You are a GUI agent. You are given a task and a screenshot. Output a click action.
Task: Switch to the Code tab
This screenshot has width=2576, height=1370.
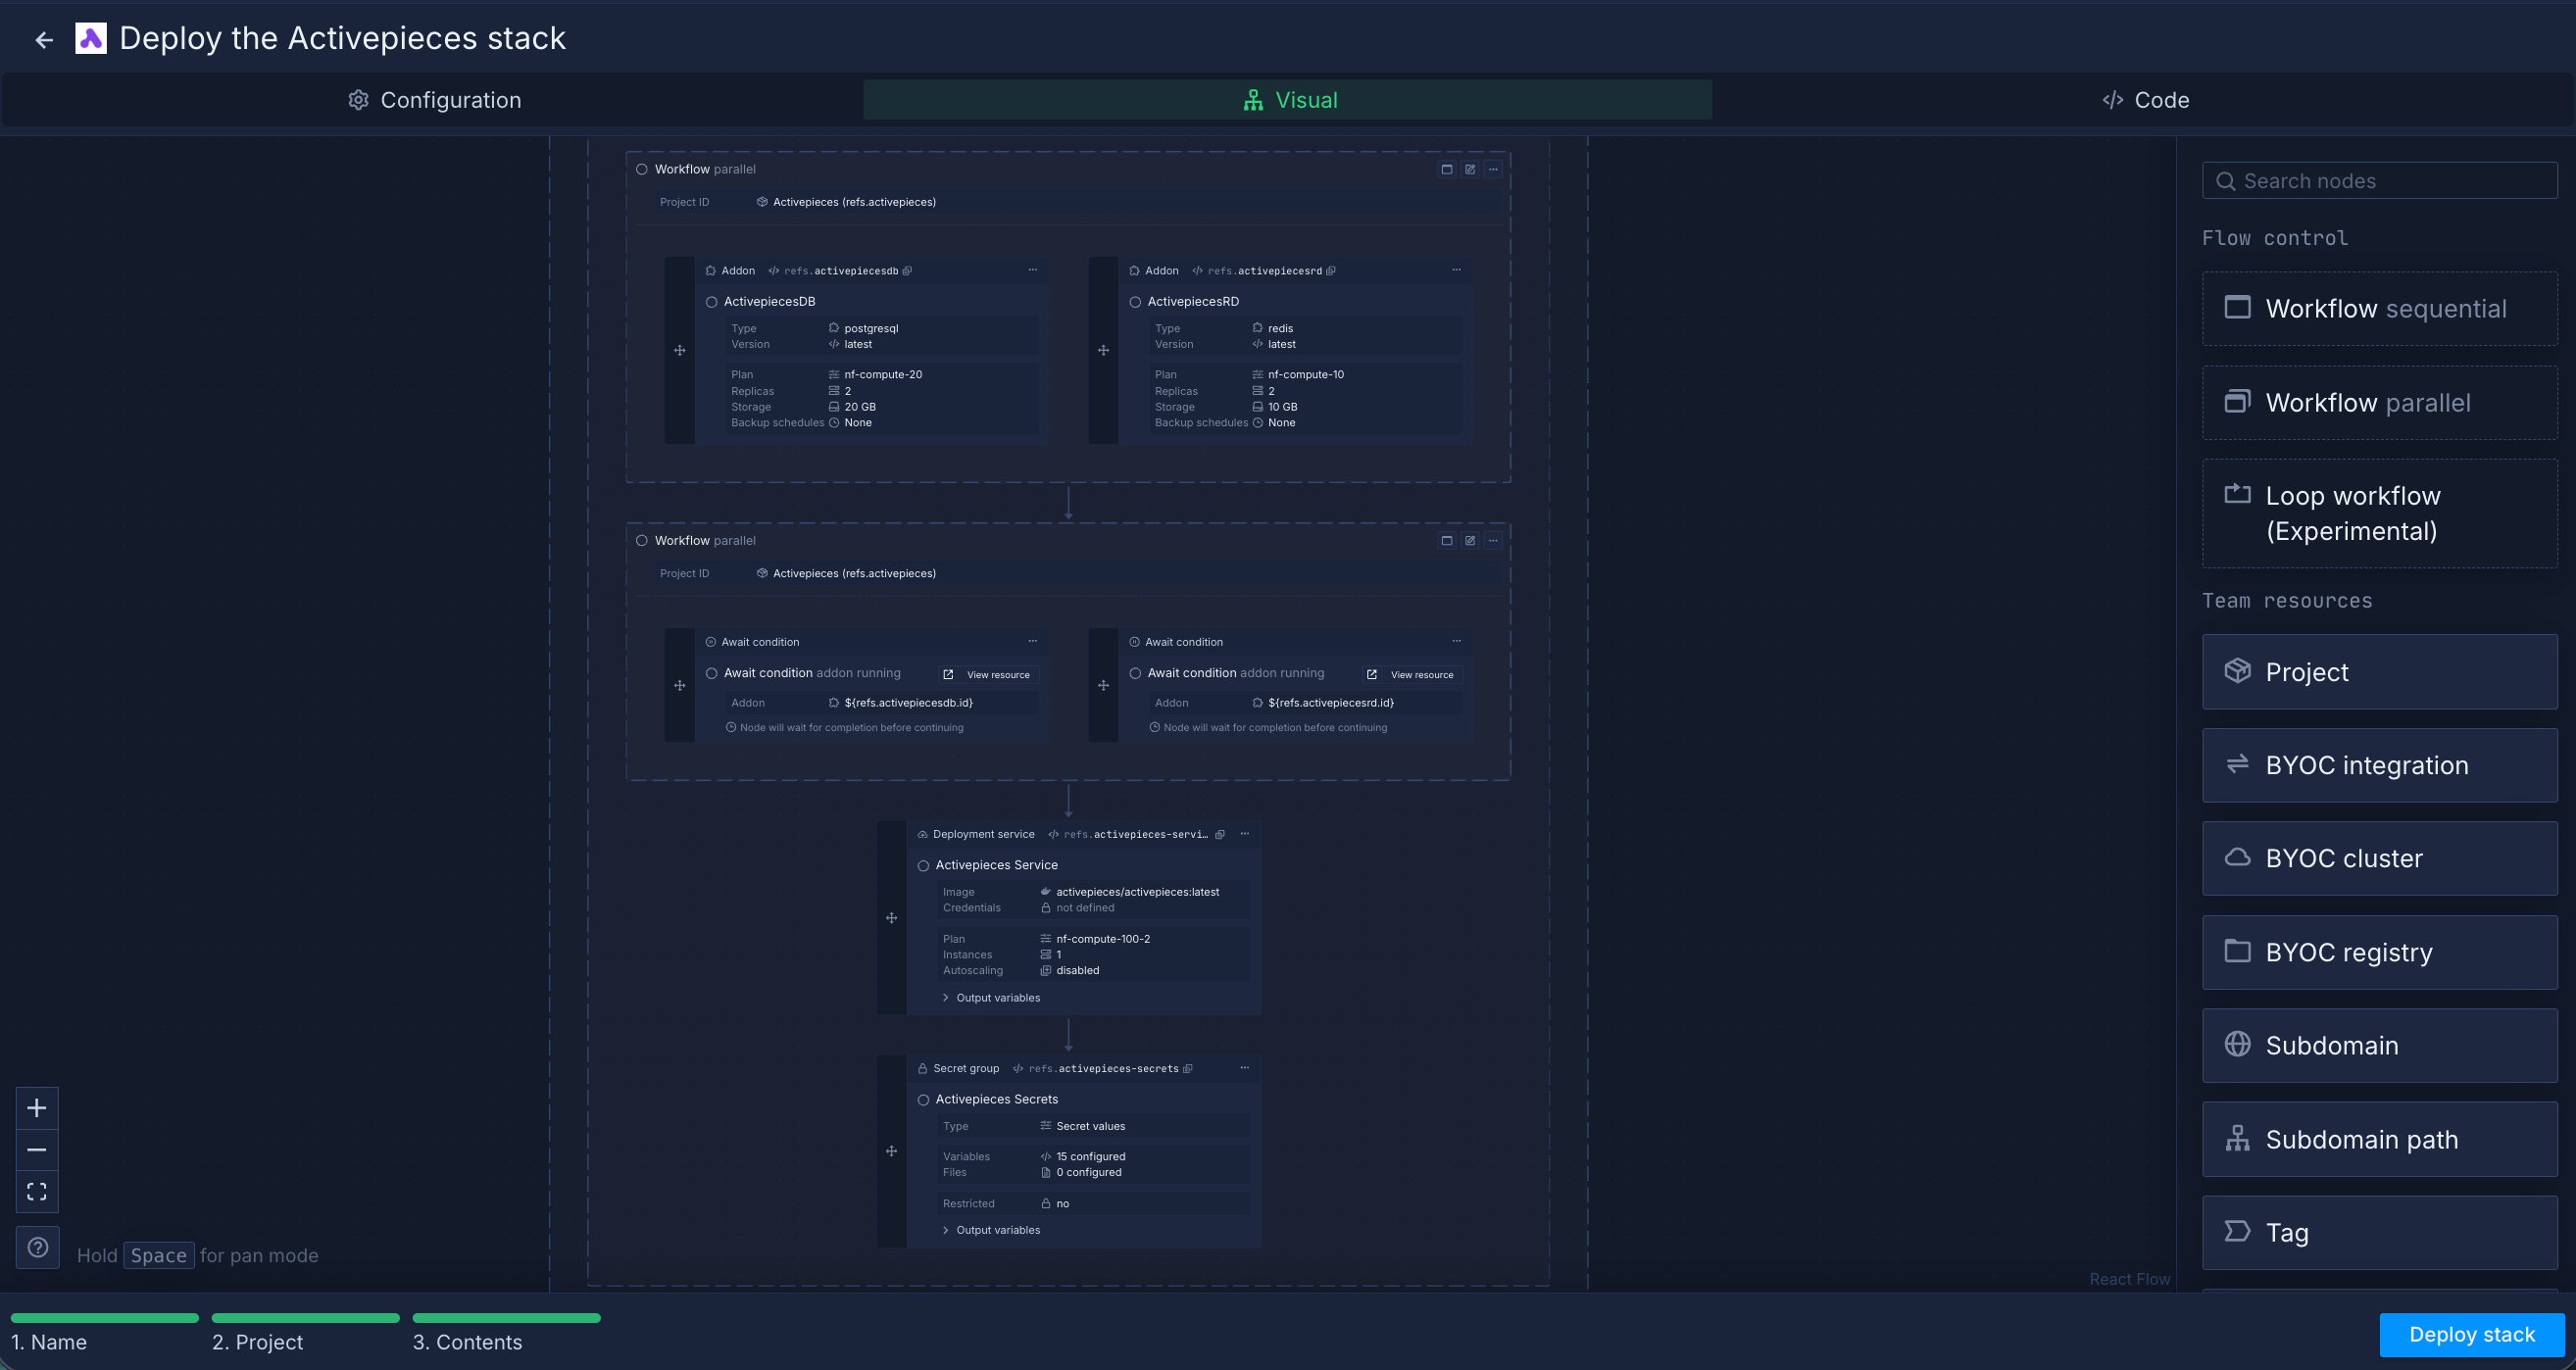(x=2145, y=100)
